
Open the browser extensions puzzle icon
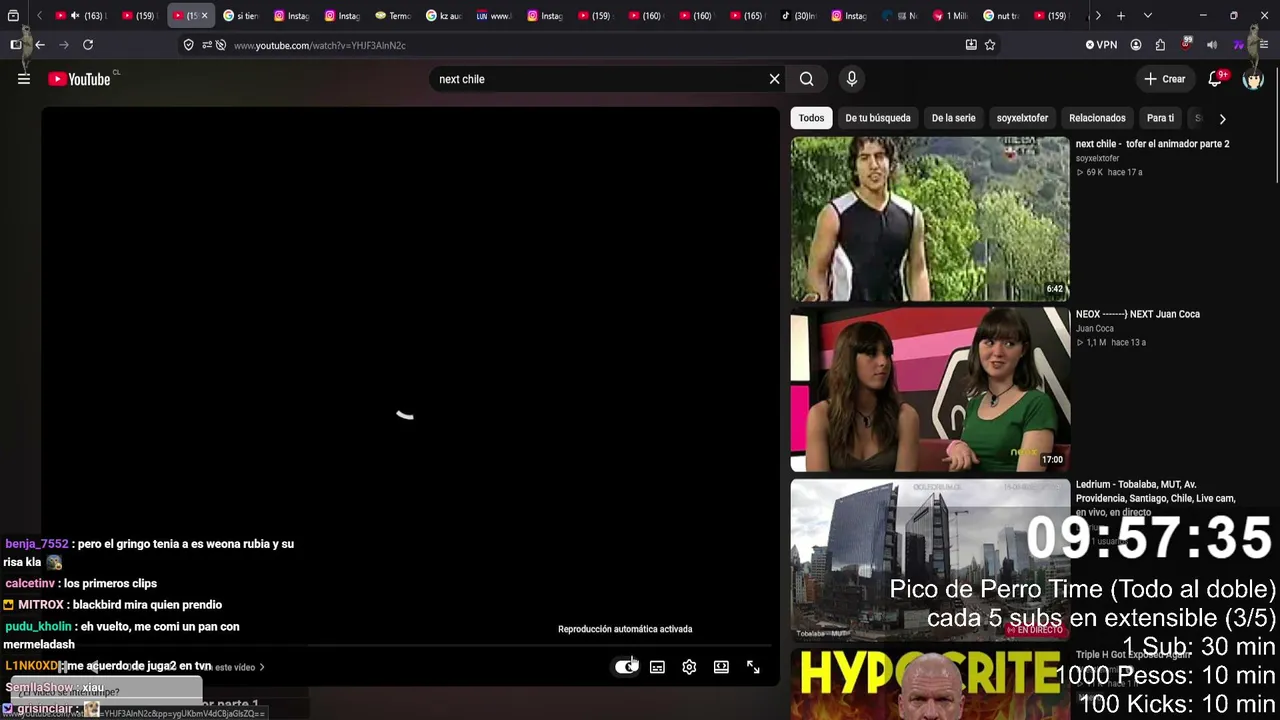[1160, 45]
